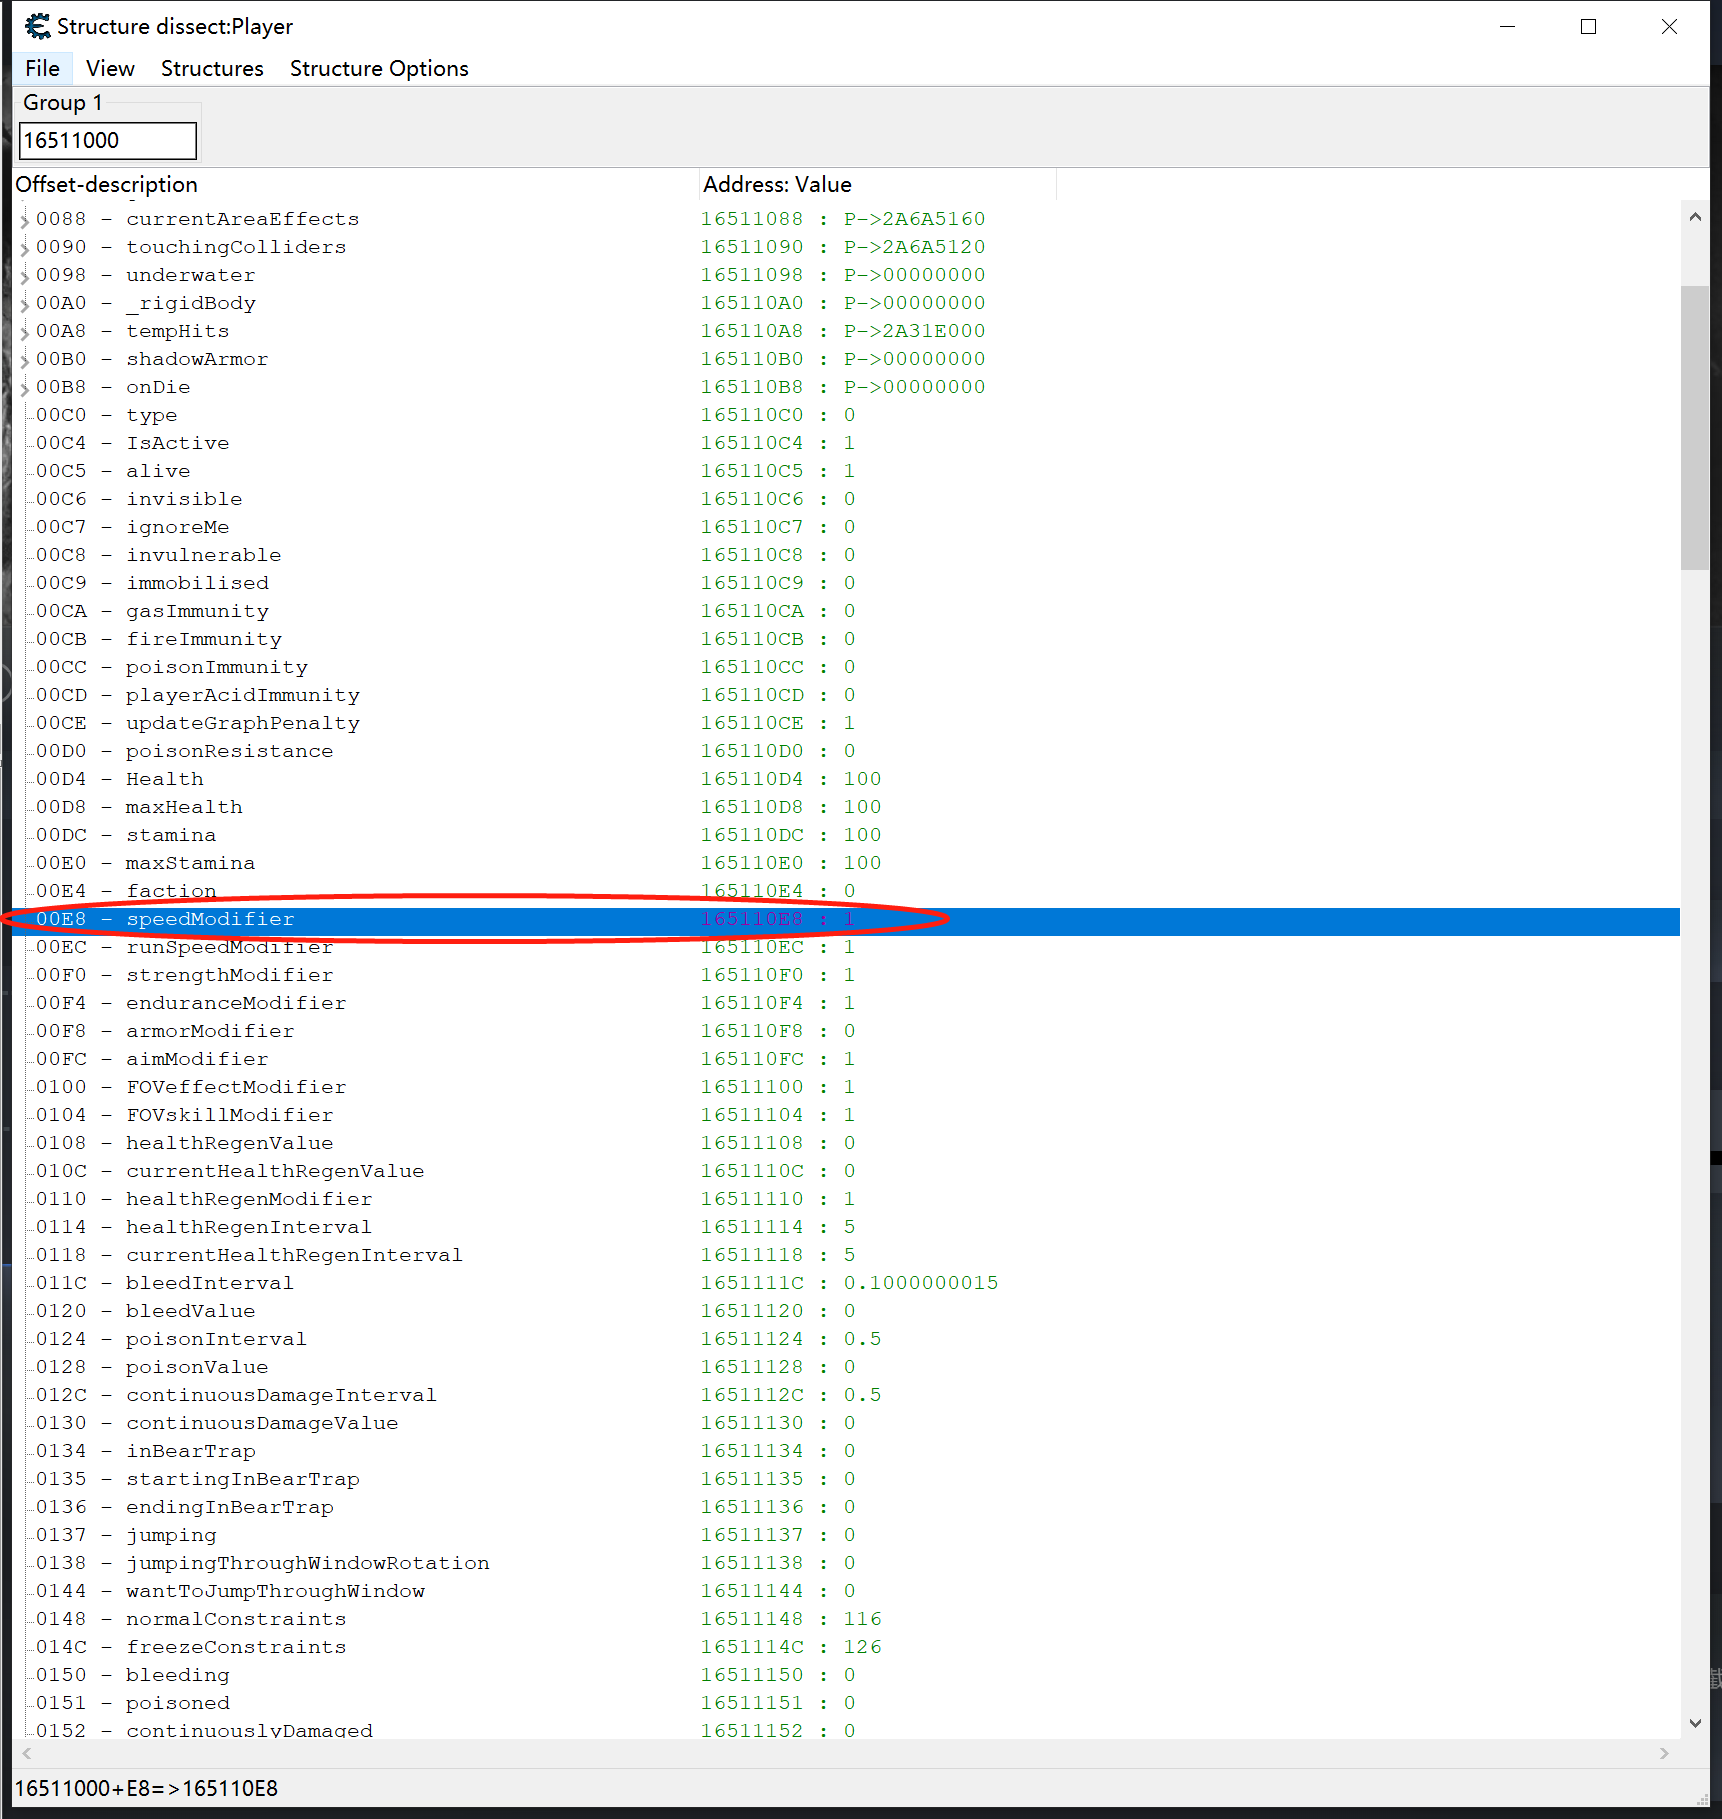Select the Health row at offset 00D4
The width and height of the screenshot is (1722, 1819).
(165, 779)
